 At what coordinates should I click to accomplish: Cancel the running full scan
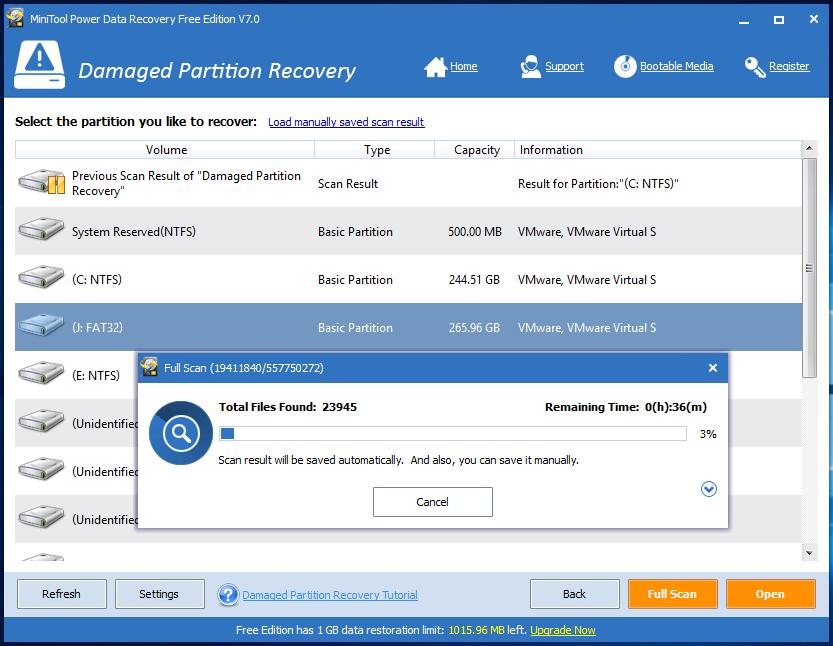tap(432, 502)
